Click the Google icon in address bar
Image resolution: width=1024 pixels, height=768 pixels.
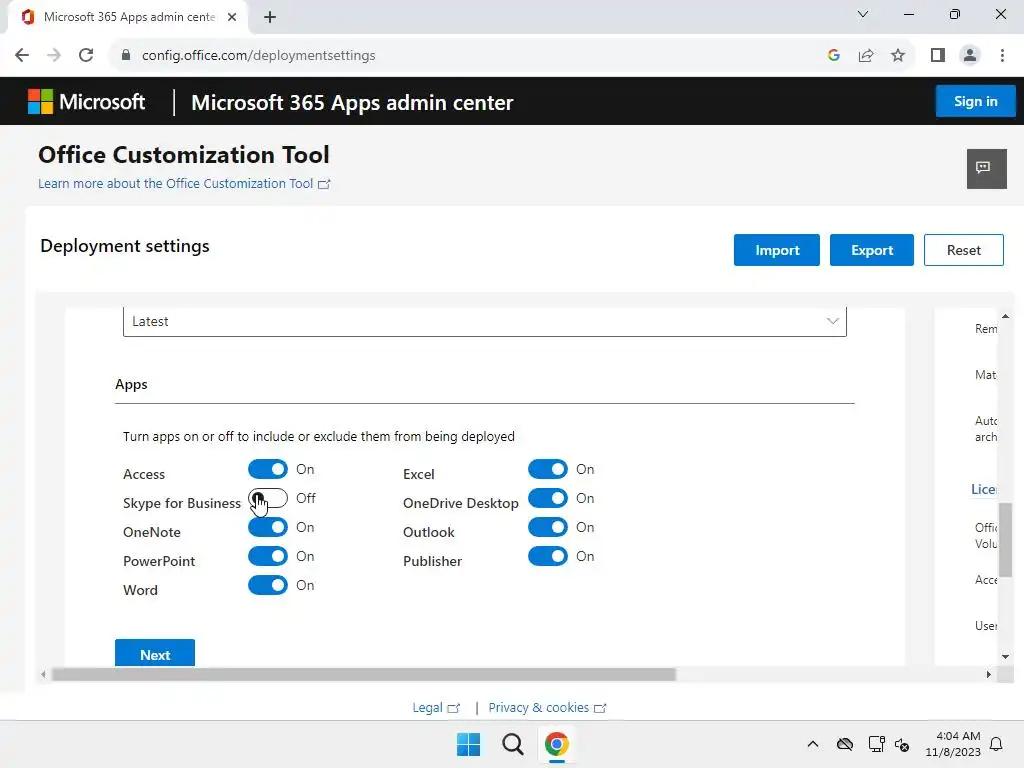[833, 56]
